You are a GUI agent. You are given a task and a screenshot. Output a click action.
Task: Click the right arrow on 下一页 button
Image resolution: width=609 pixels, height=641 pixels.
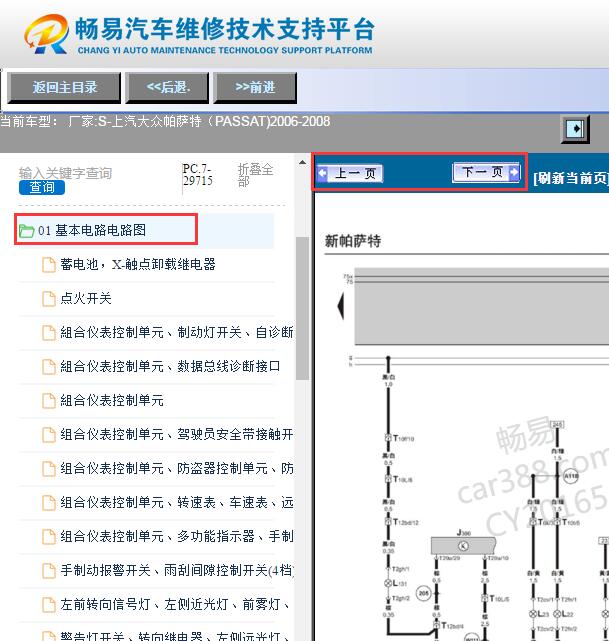tap(514, 172)
